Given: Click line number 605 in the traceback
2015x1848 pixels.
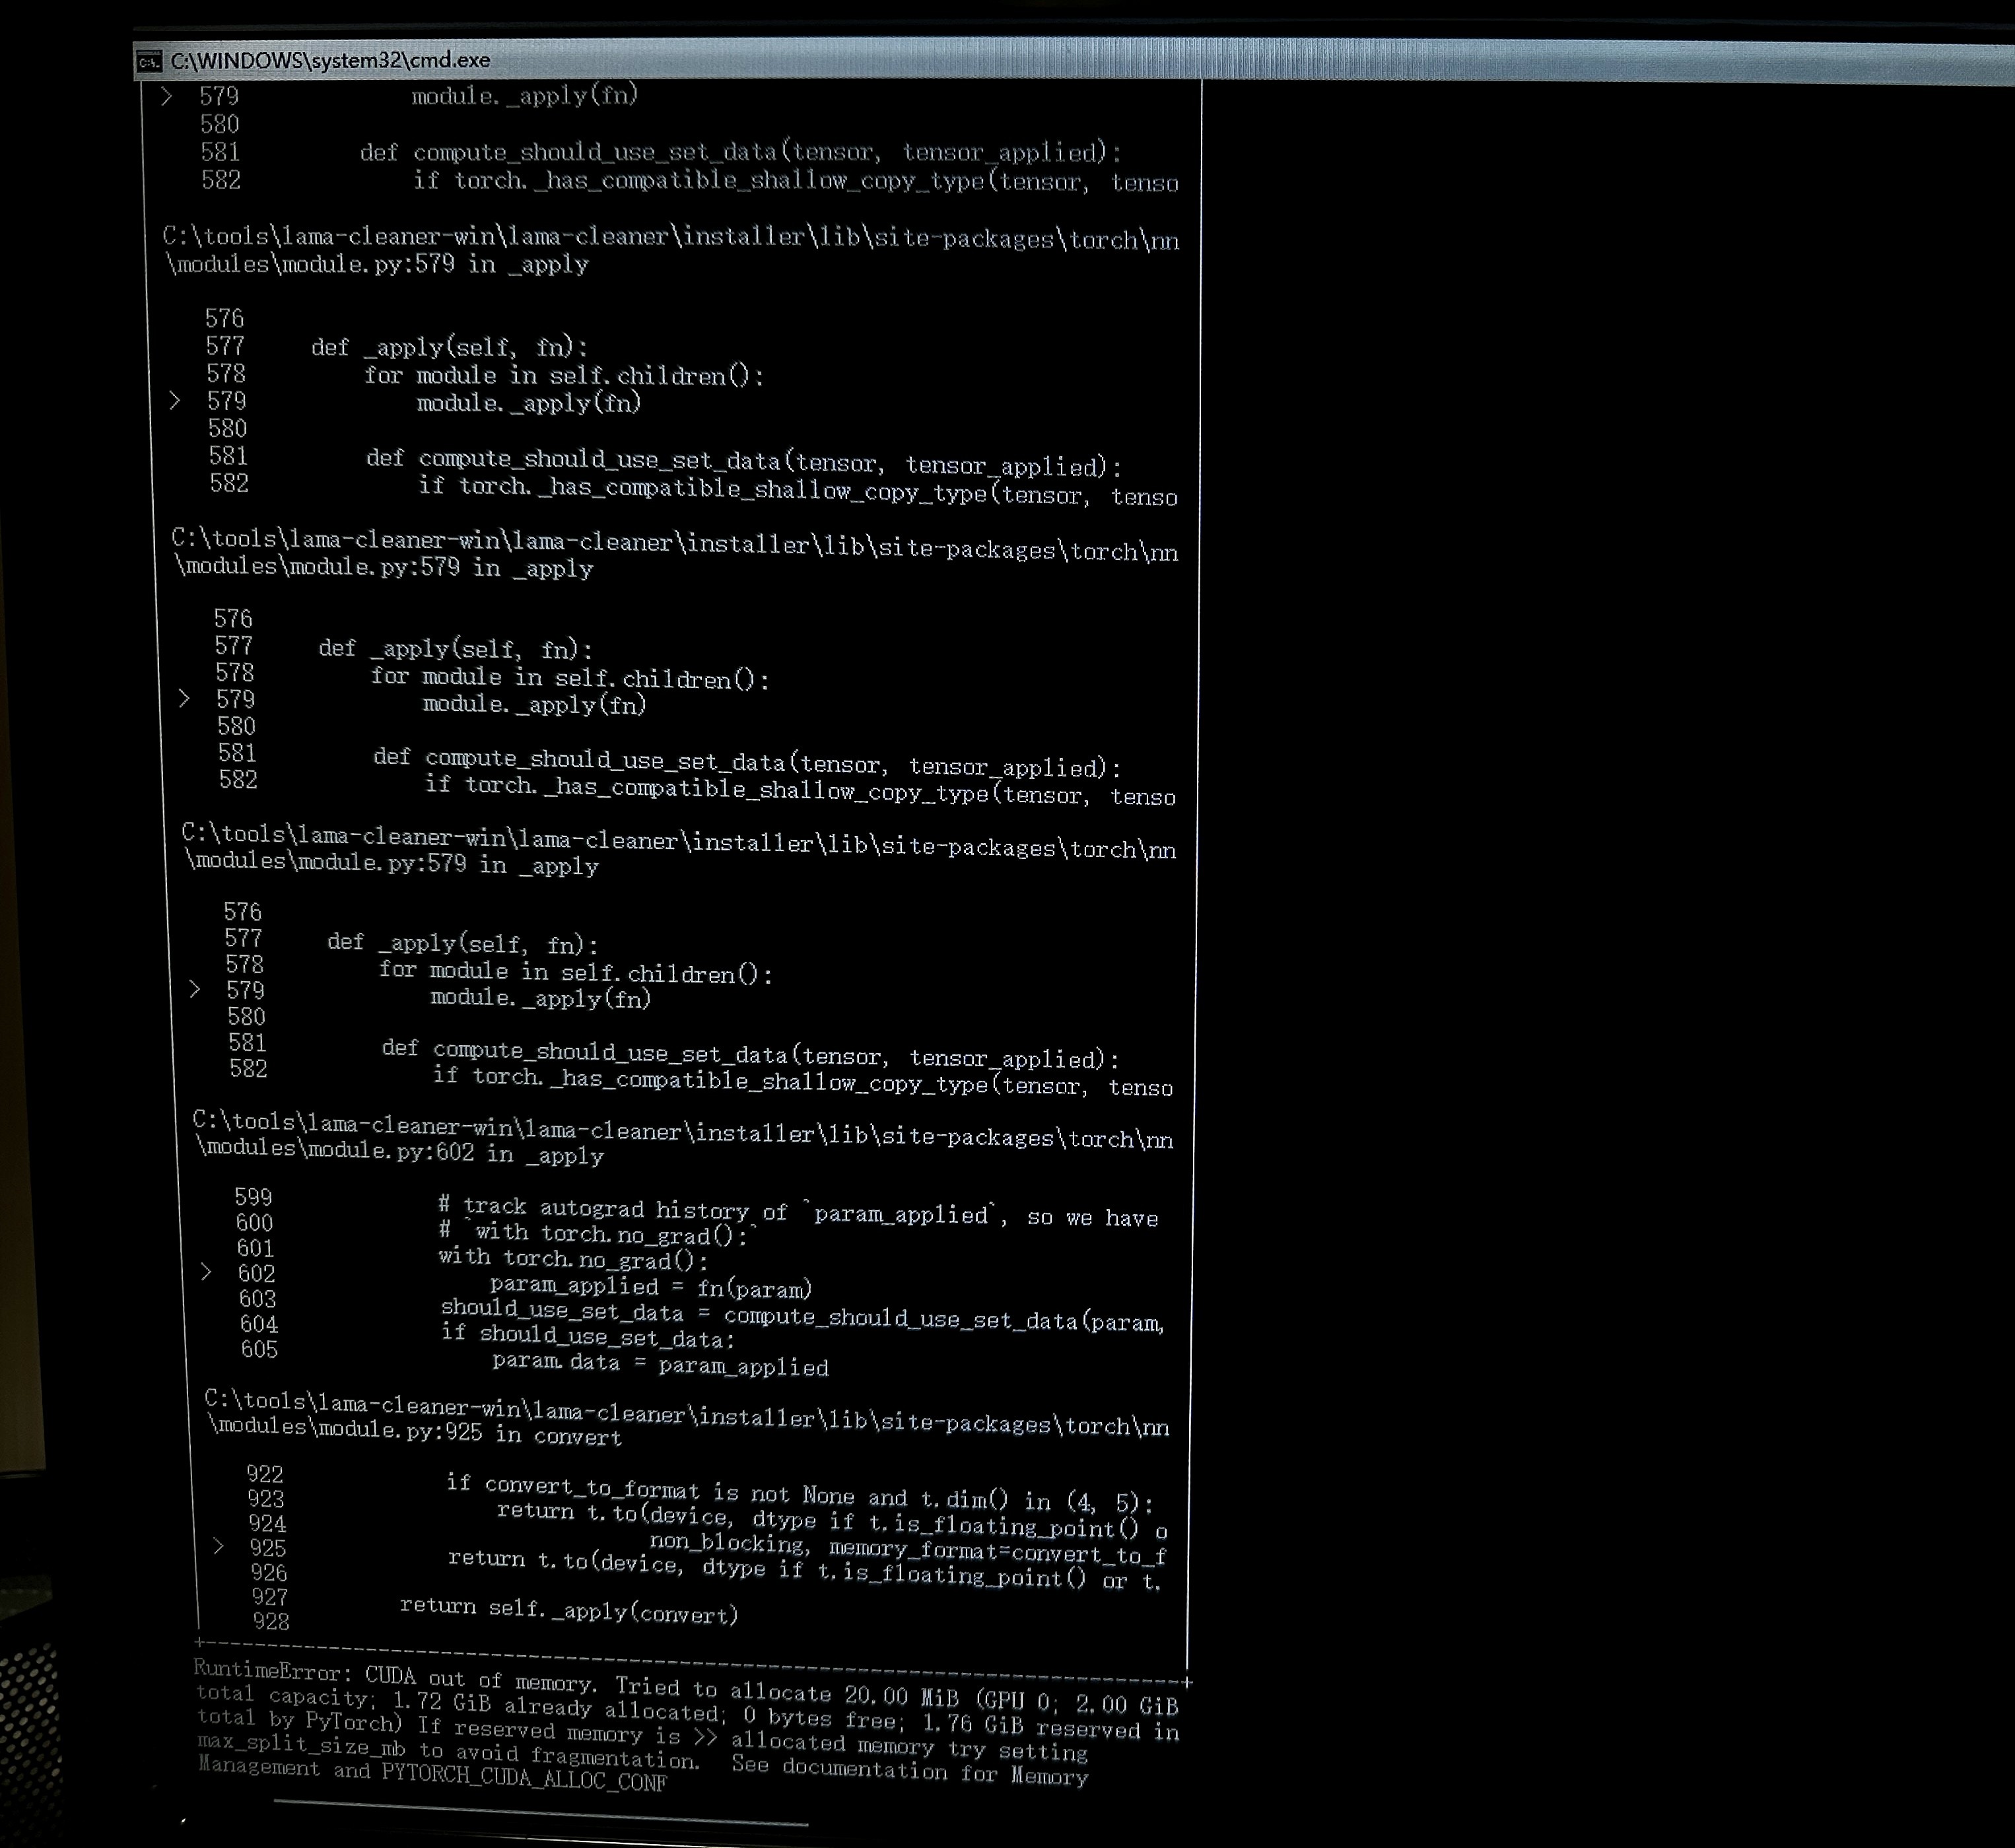Looking at the screenshot, I should (x=259, y=1349).
